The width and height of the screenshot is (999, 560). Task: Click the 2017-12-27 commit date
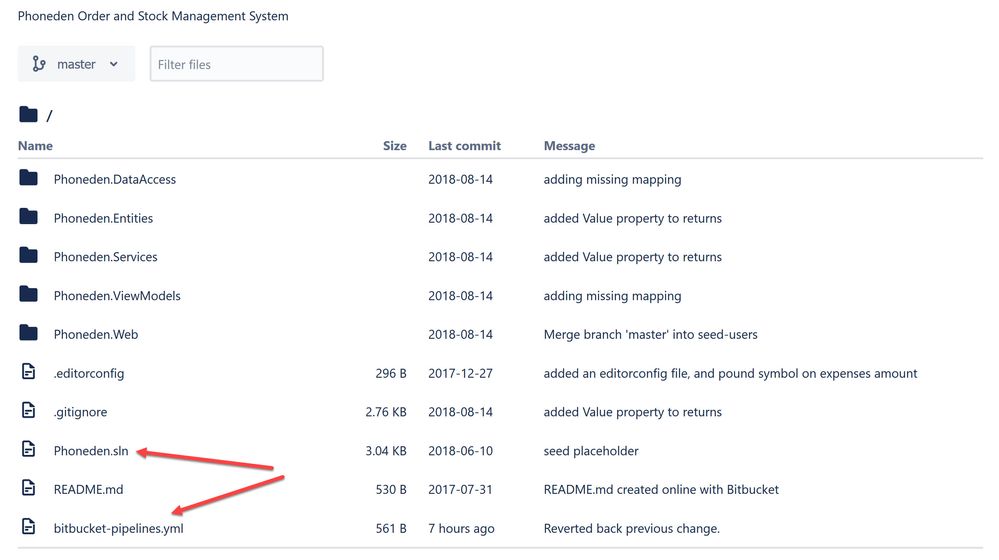(x=461, y=374)
